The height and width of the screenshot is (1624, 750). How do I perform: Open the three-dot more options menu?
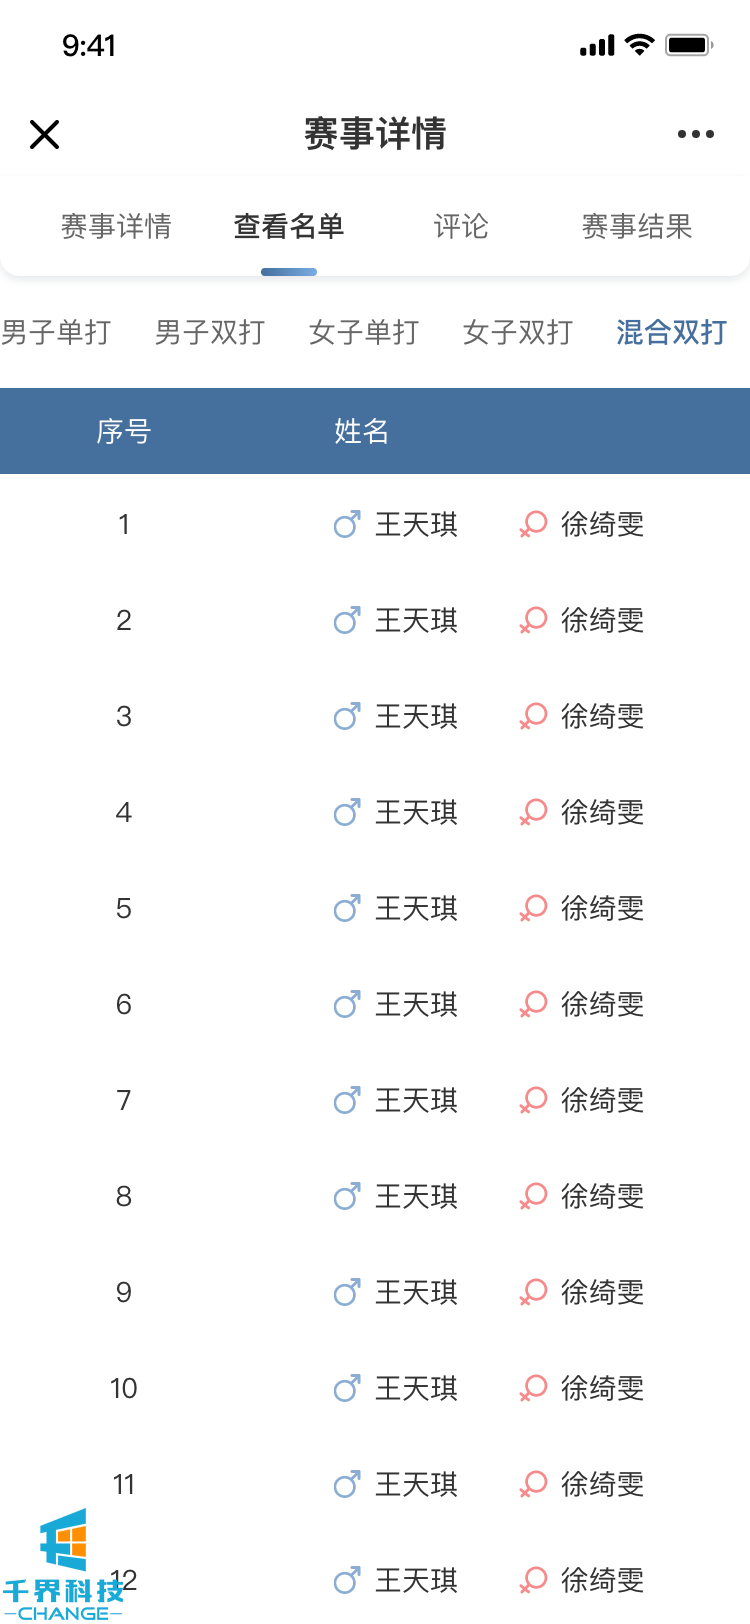pyautogui.click(x=695, y=134)
